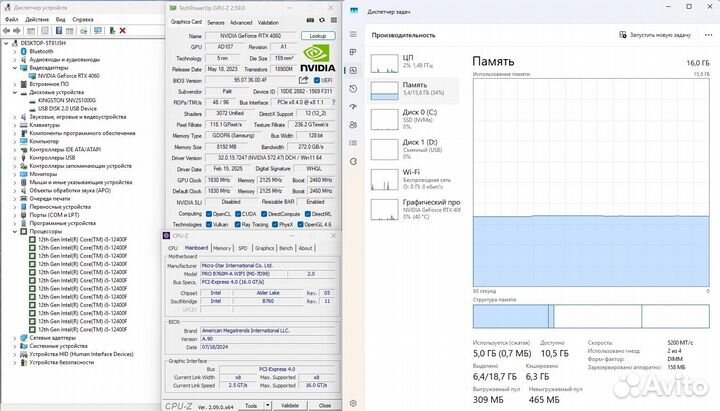Expand the Мониторы node
Image resolution: width=720 pixels, height=411 pixels.
(15, 174)
